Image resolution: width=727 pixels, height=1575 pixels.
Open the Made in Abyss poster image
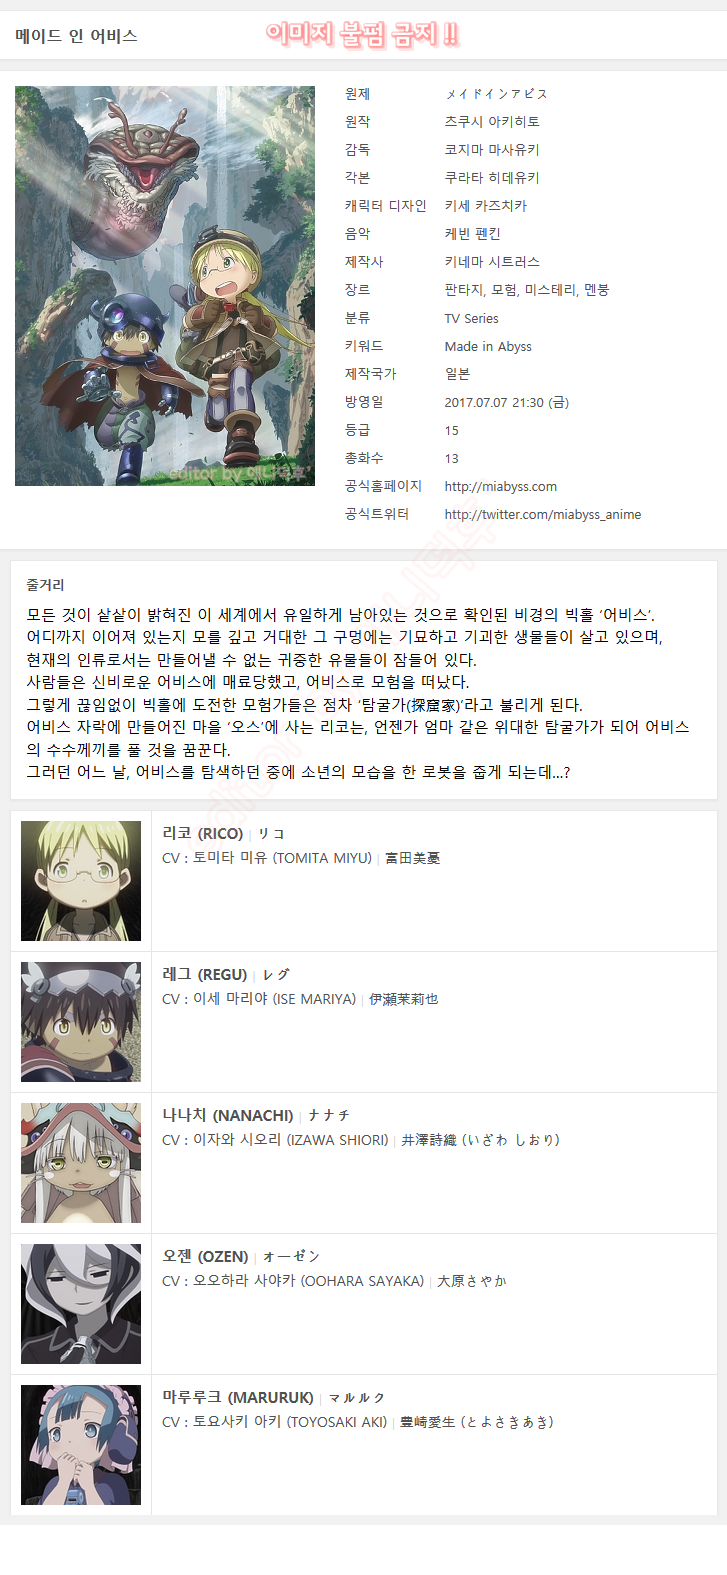coord(165,286)
